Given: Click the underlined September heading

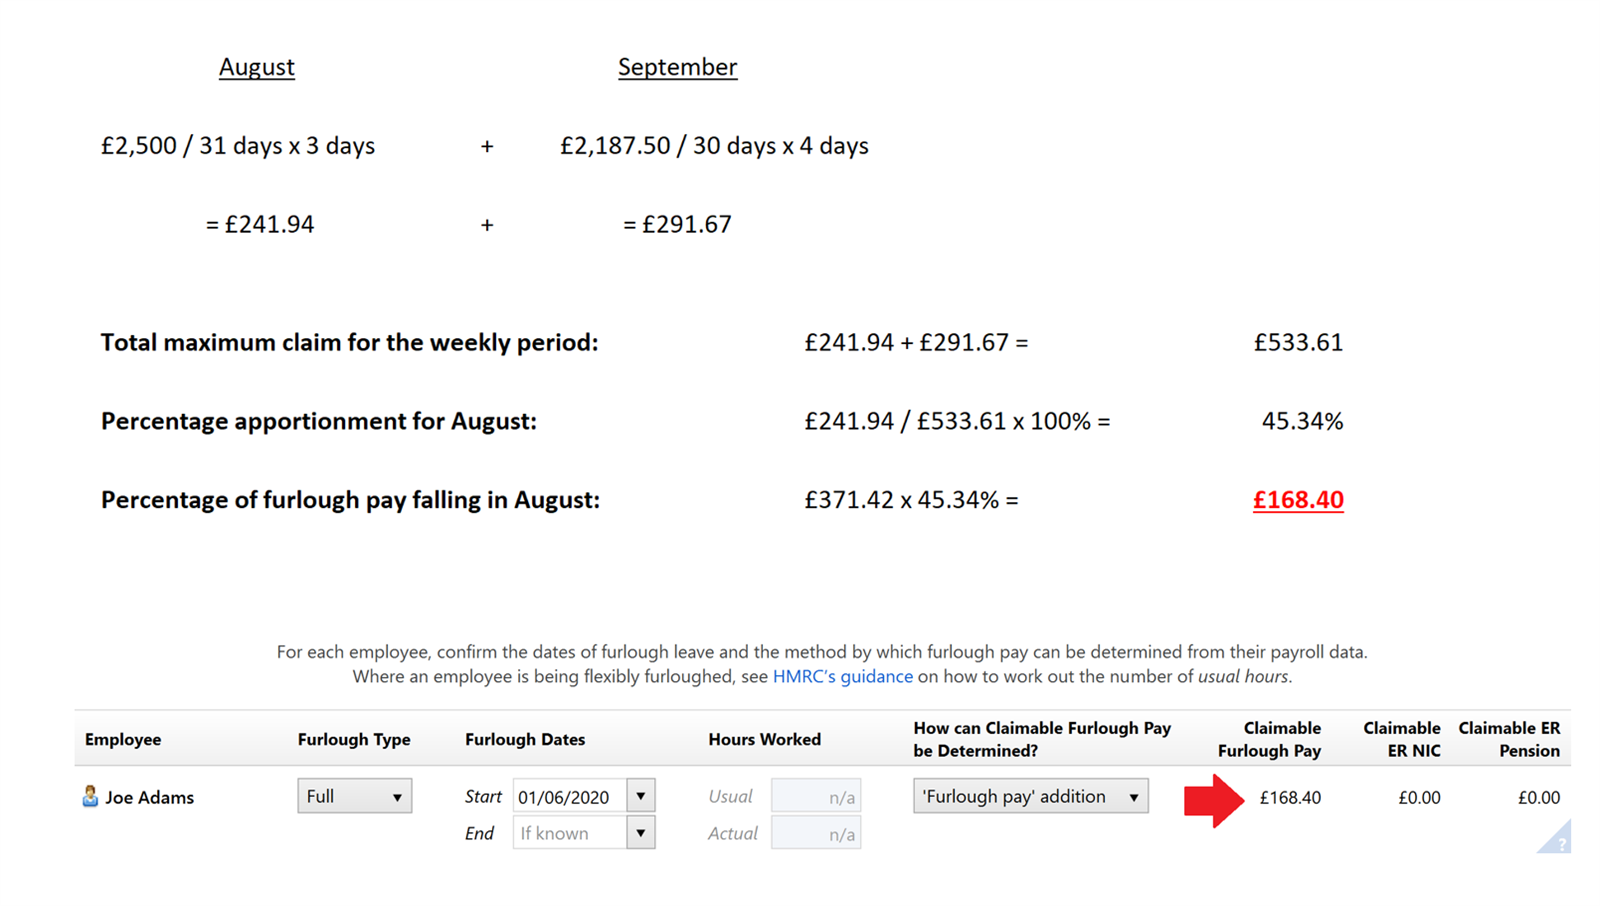Looking at the screenshot, I should (x=677, y=67).
